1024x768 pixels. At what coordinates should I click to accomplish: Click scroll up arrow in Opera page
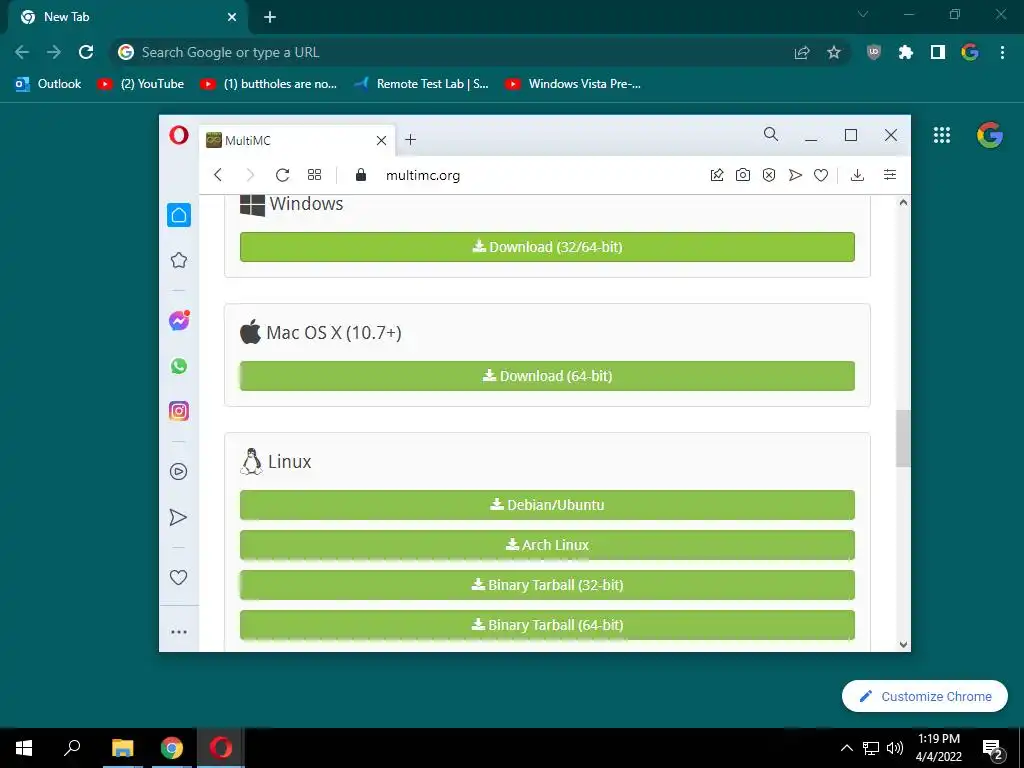[x=903, y=202]
